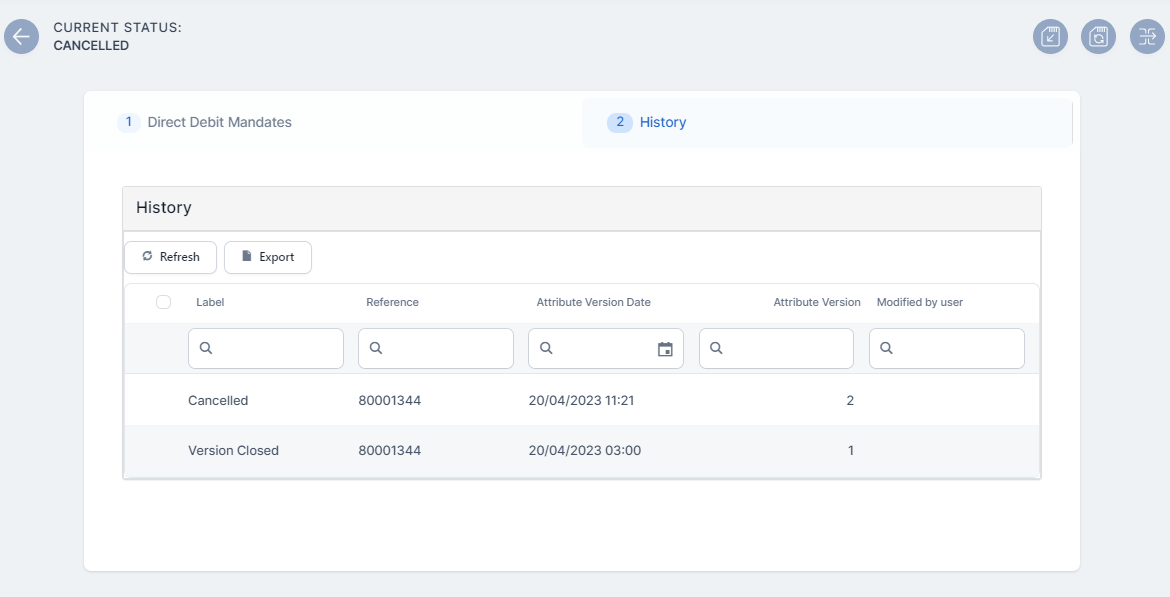The height and width of the screenshot is (597, 1170).
Task: Toggle the select-all checkbox in table header
Action: coord(164,302)
